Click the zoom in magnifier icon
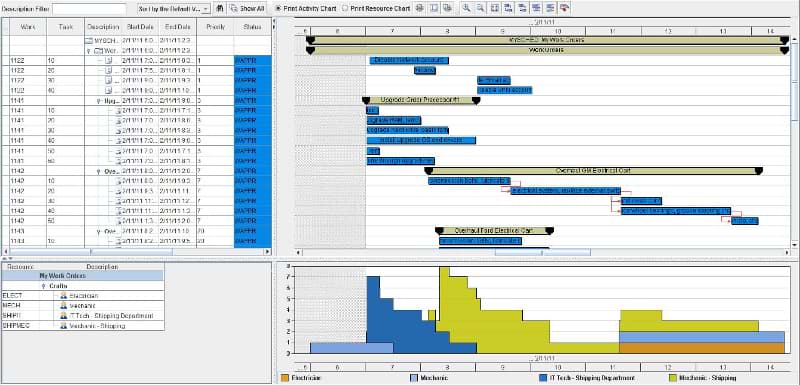This screenshot has height=385, width=800. pos(466,8)
